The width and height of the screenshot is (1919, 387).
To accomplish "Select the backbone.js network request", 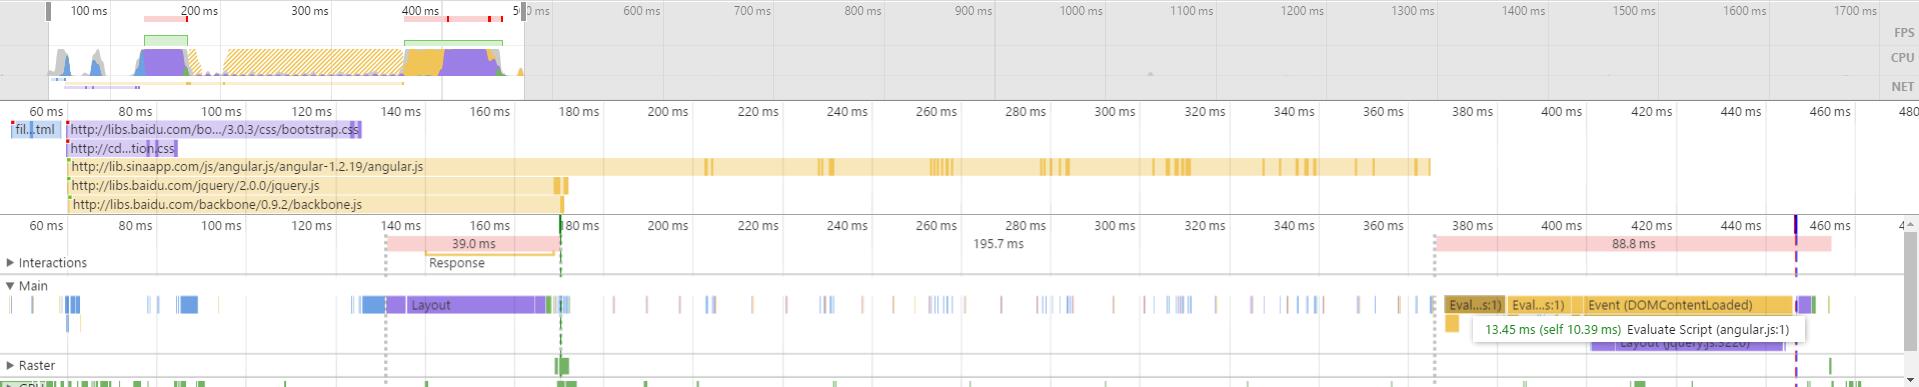I will [316, 205].
